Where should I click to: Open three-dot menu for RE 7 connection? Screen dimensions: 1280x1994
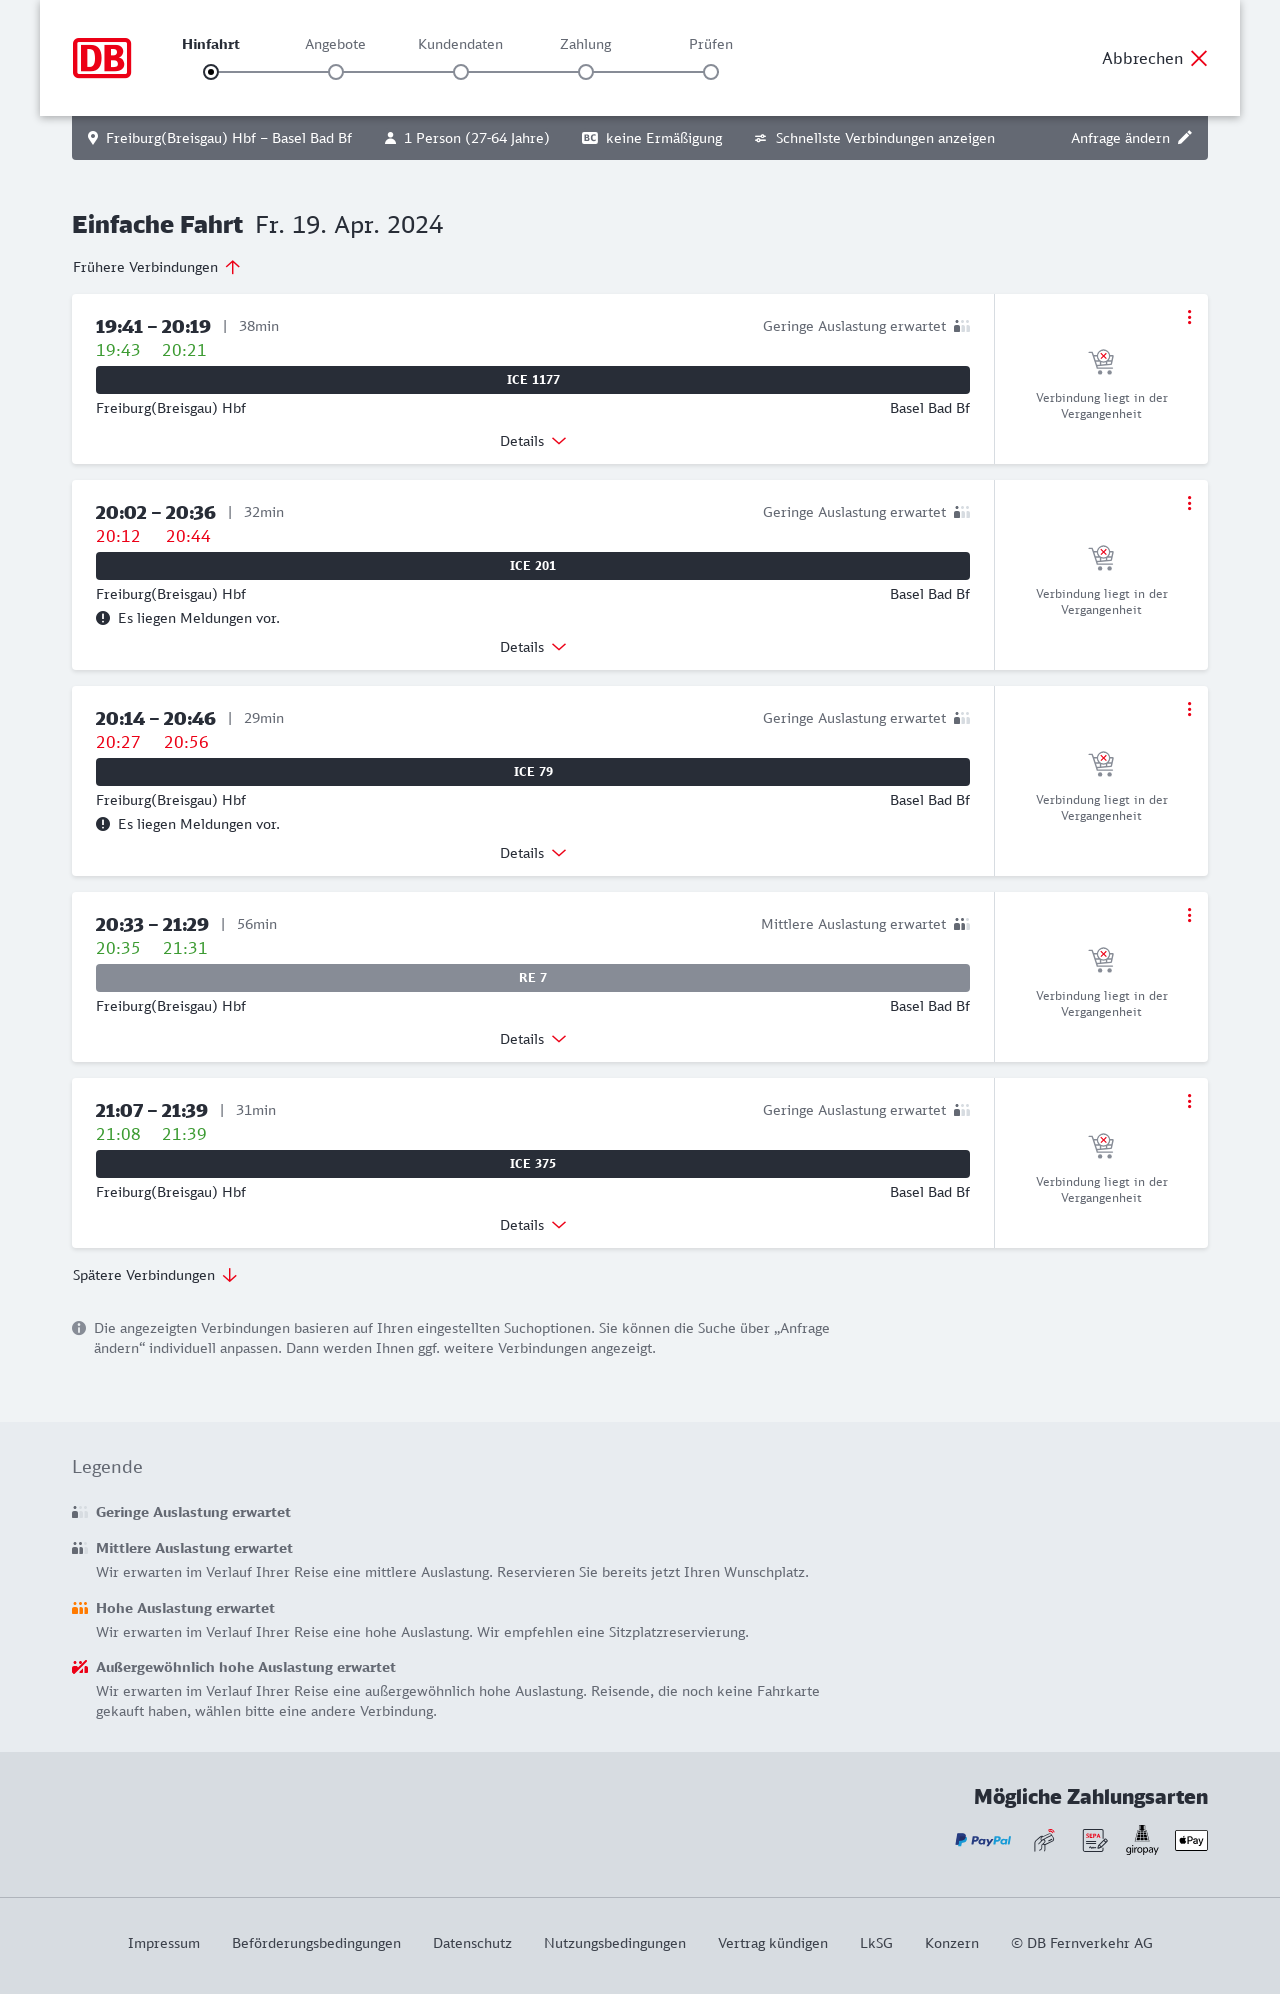click(1189, 915)
